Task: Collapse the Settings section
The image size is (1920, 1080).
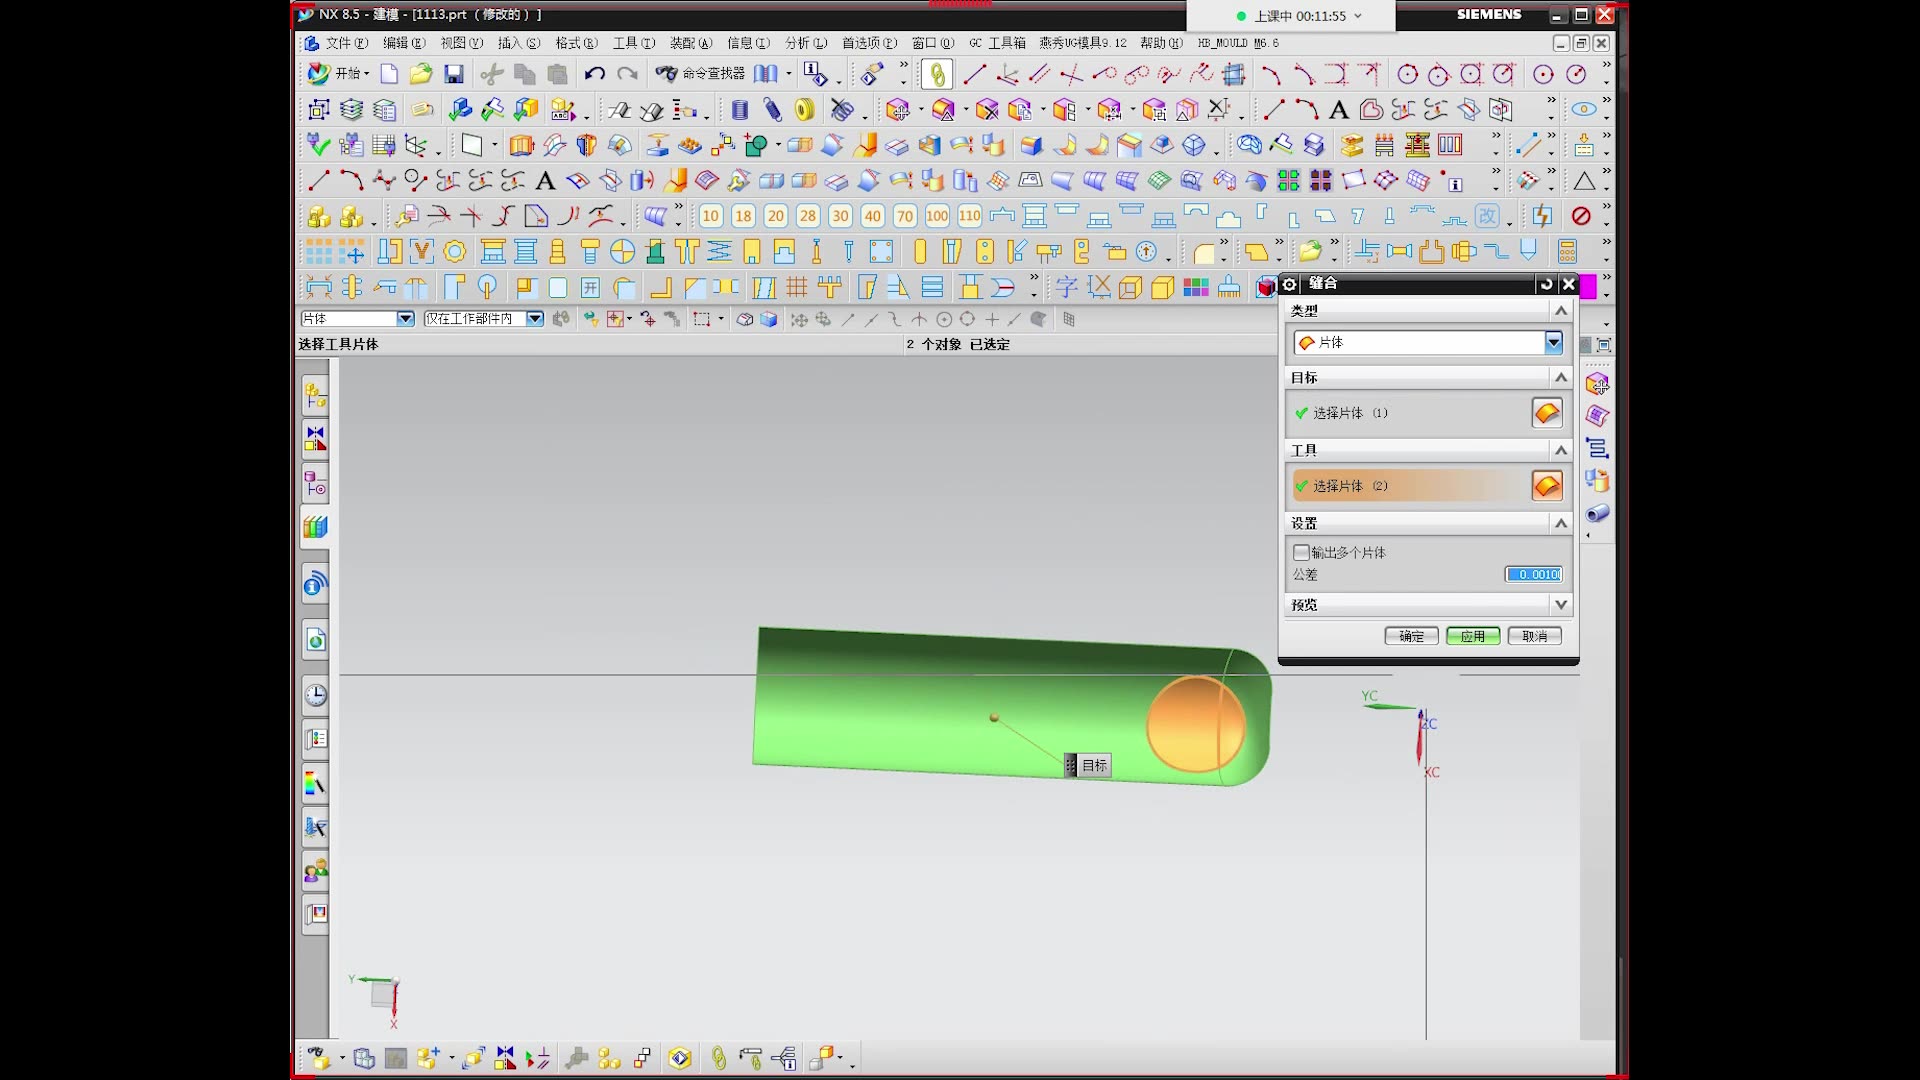Action: pos(1560,523)
